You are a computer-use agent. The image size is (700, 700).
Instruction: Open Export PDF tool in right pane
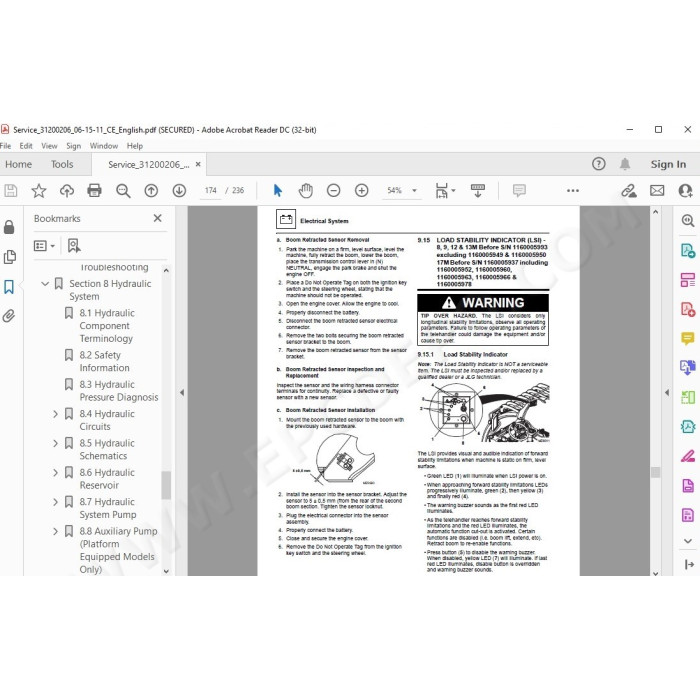point(688,250)
